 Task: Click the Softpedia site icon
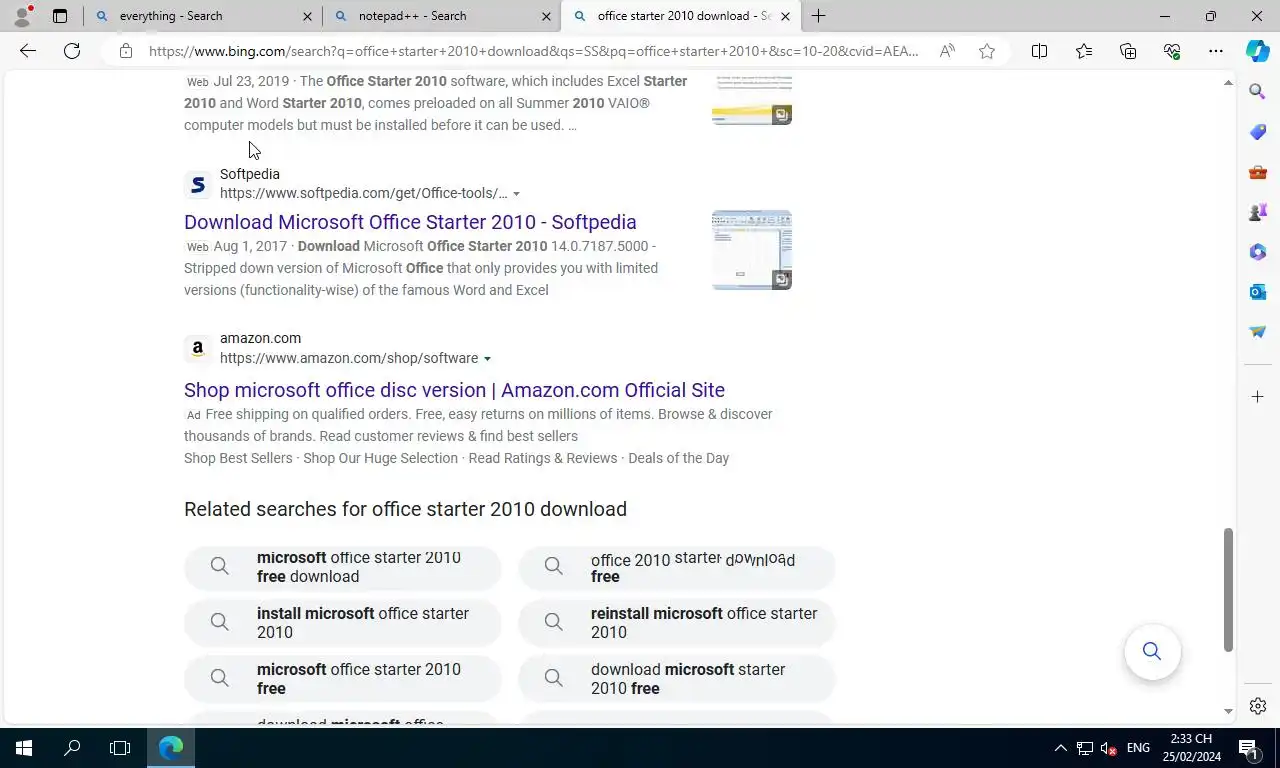[x=198, y=184]
